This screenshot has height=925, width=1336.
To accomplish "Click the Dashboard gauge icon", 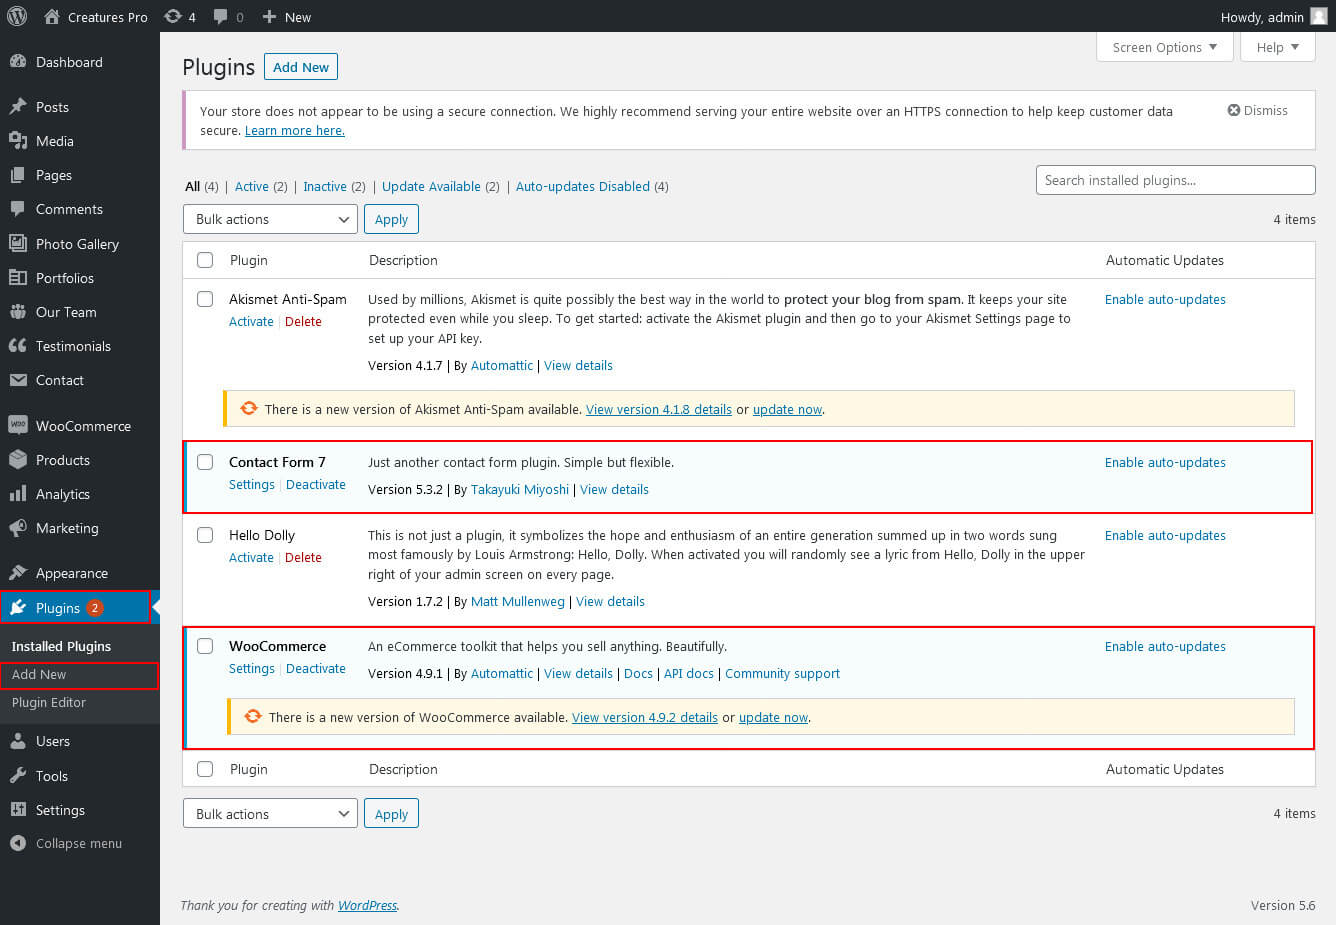I will click(x=18, y=62).
